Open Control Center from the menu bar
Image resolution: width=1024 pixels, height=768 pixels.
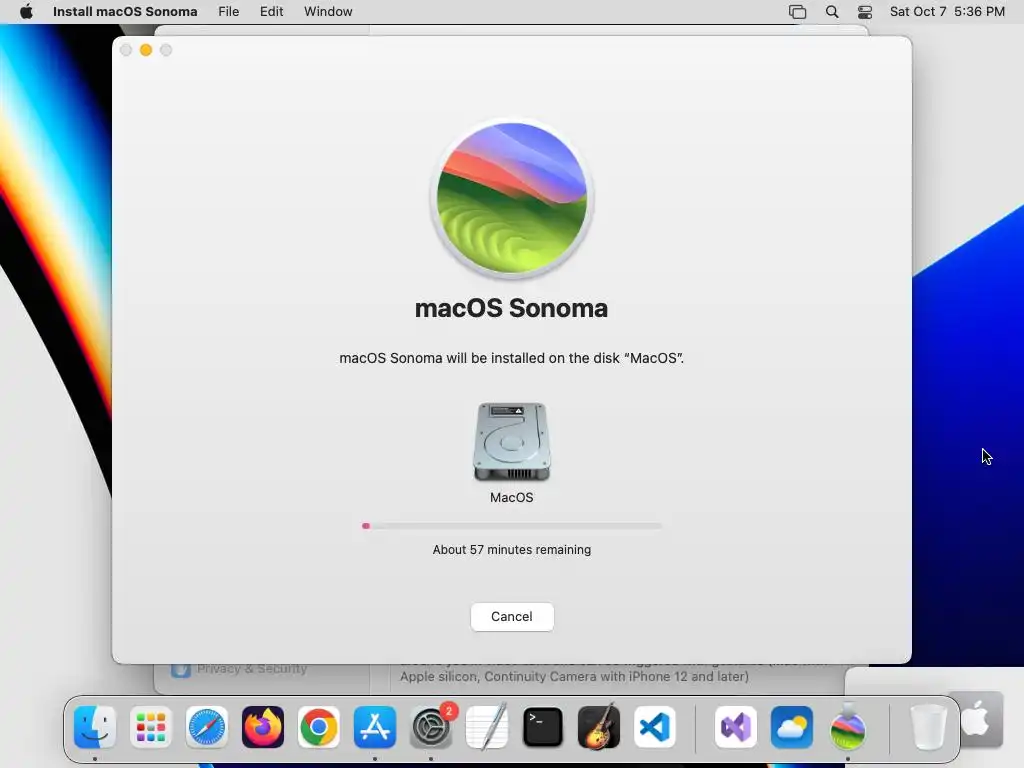pyautogui.click(x=865, y=12)
